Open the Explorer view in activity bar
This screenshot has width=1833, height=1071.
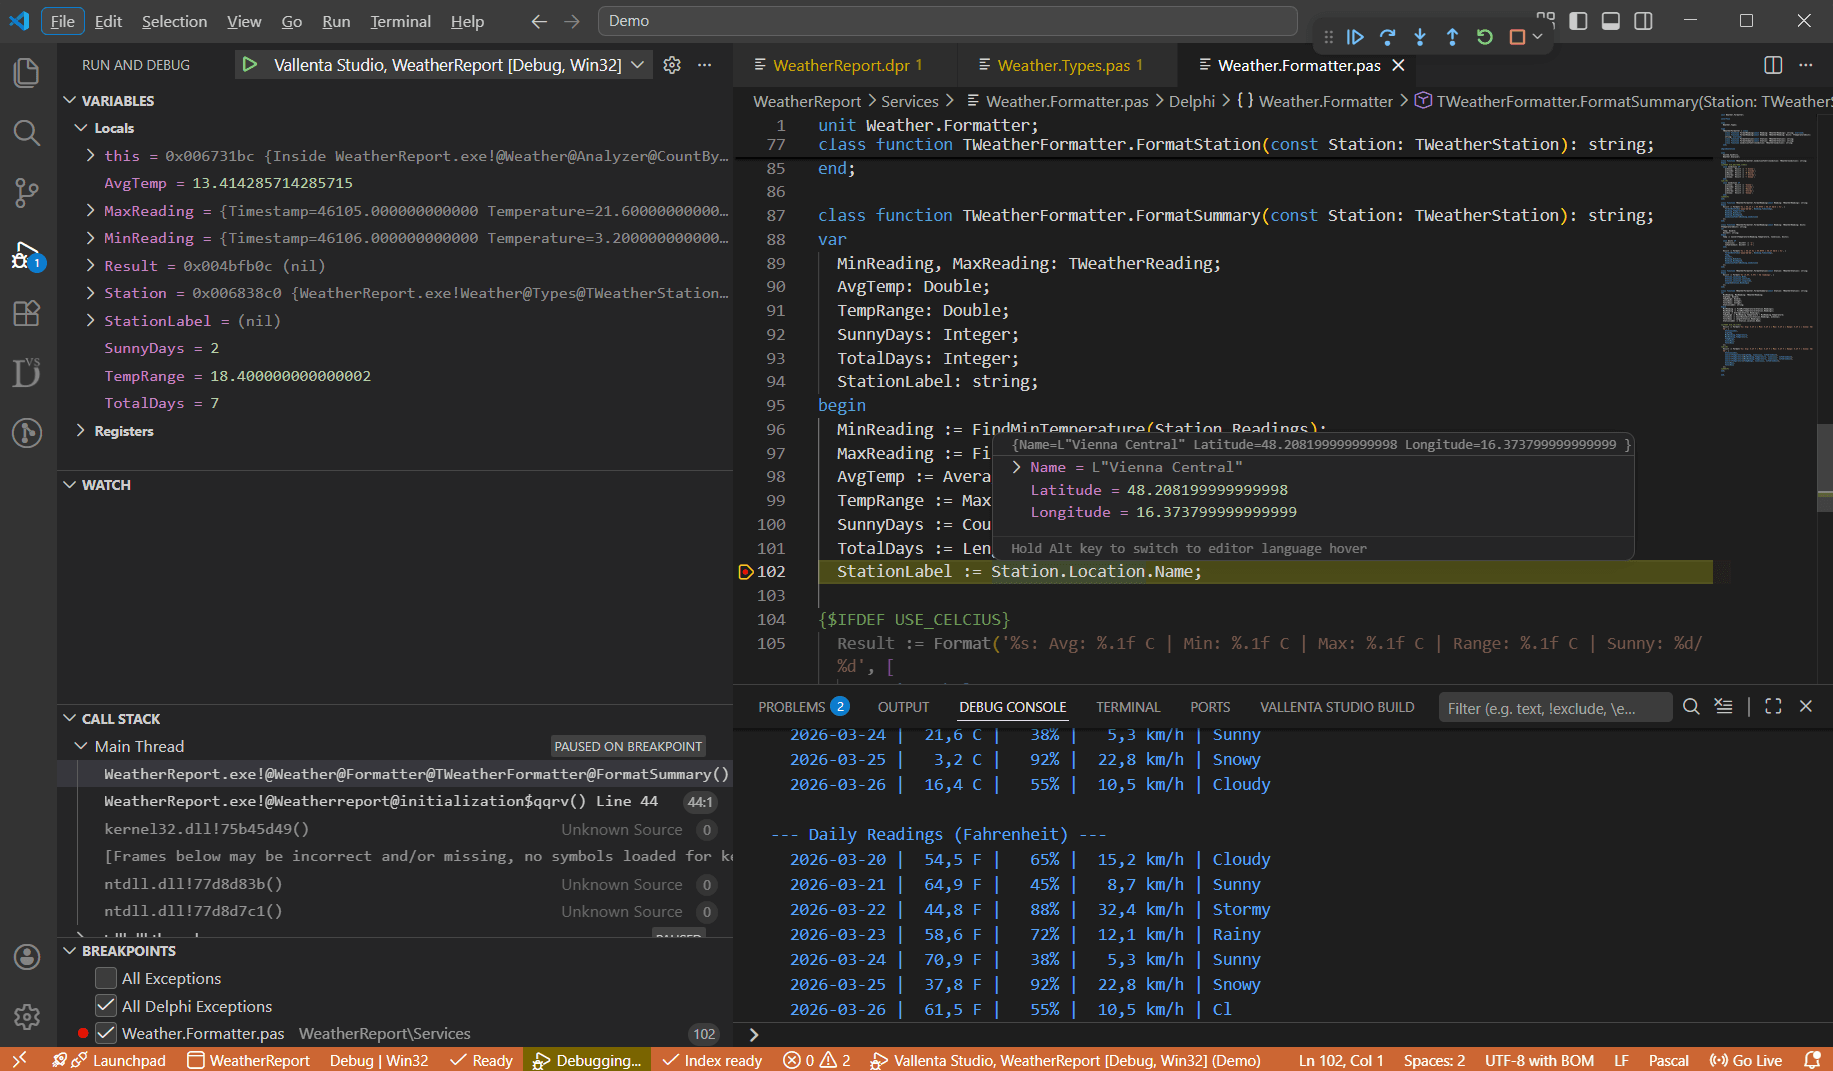pos(27,72)
